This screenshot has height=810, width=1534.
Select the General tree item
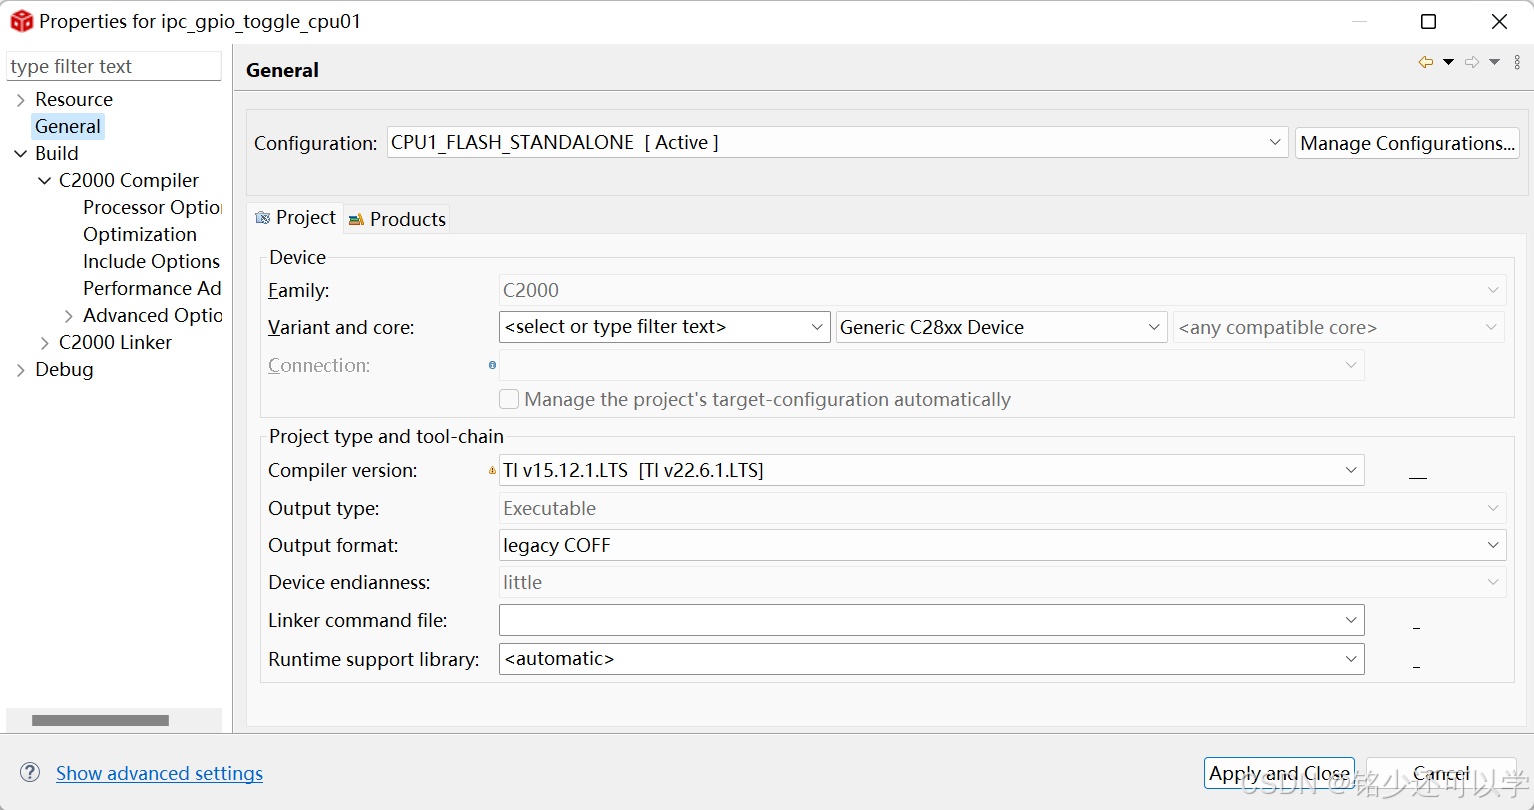[67, 126]
